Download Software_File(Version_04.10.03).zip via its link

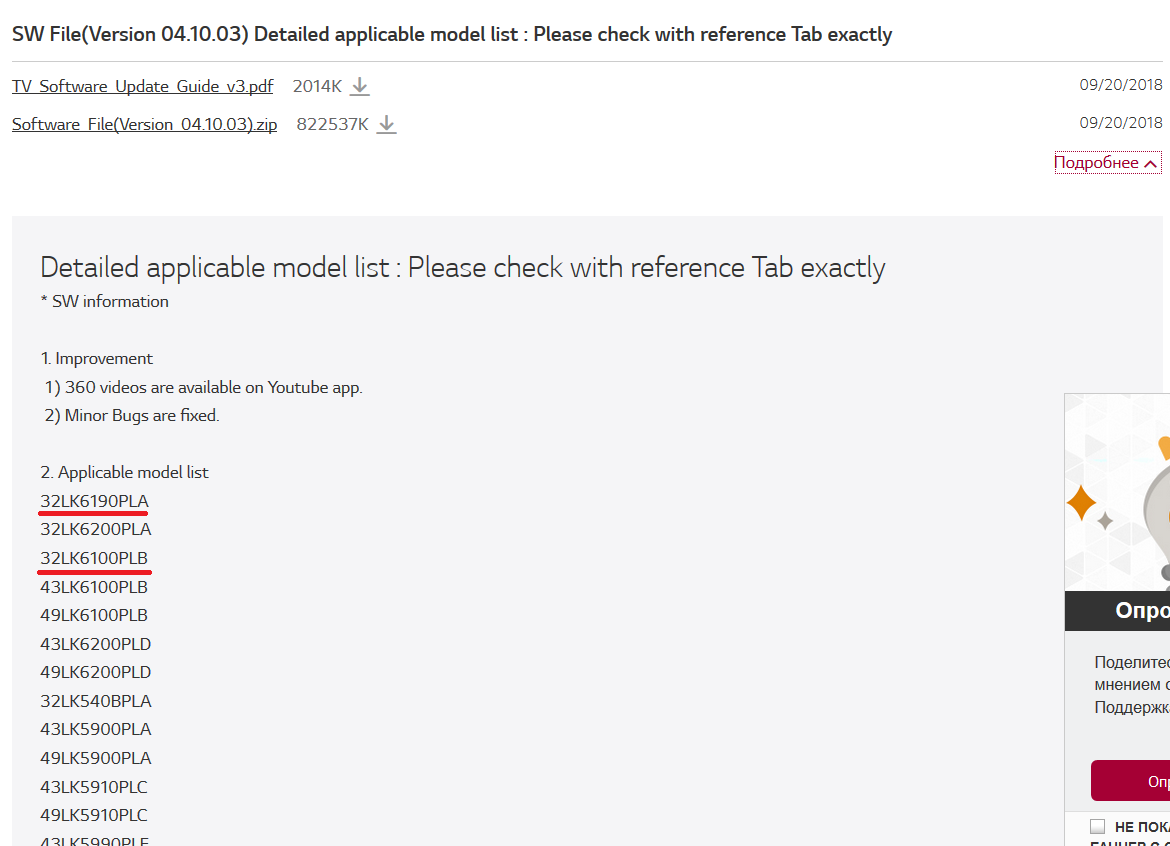click(144, 125)
